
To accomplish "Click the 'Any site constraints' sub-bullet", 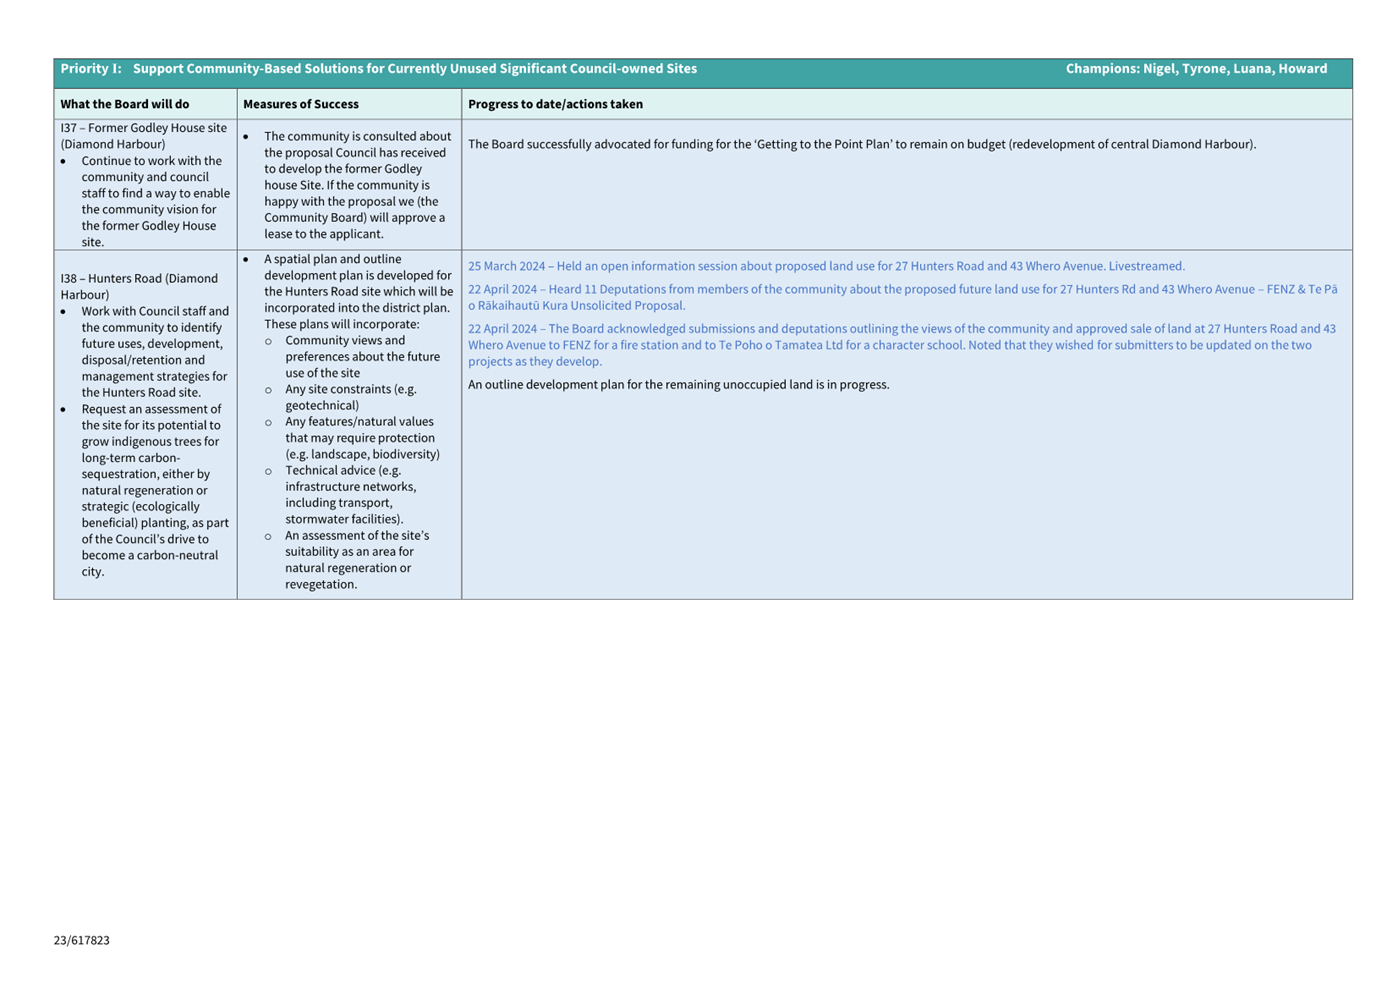I will click(350, 397).
